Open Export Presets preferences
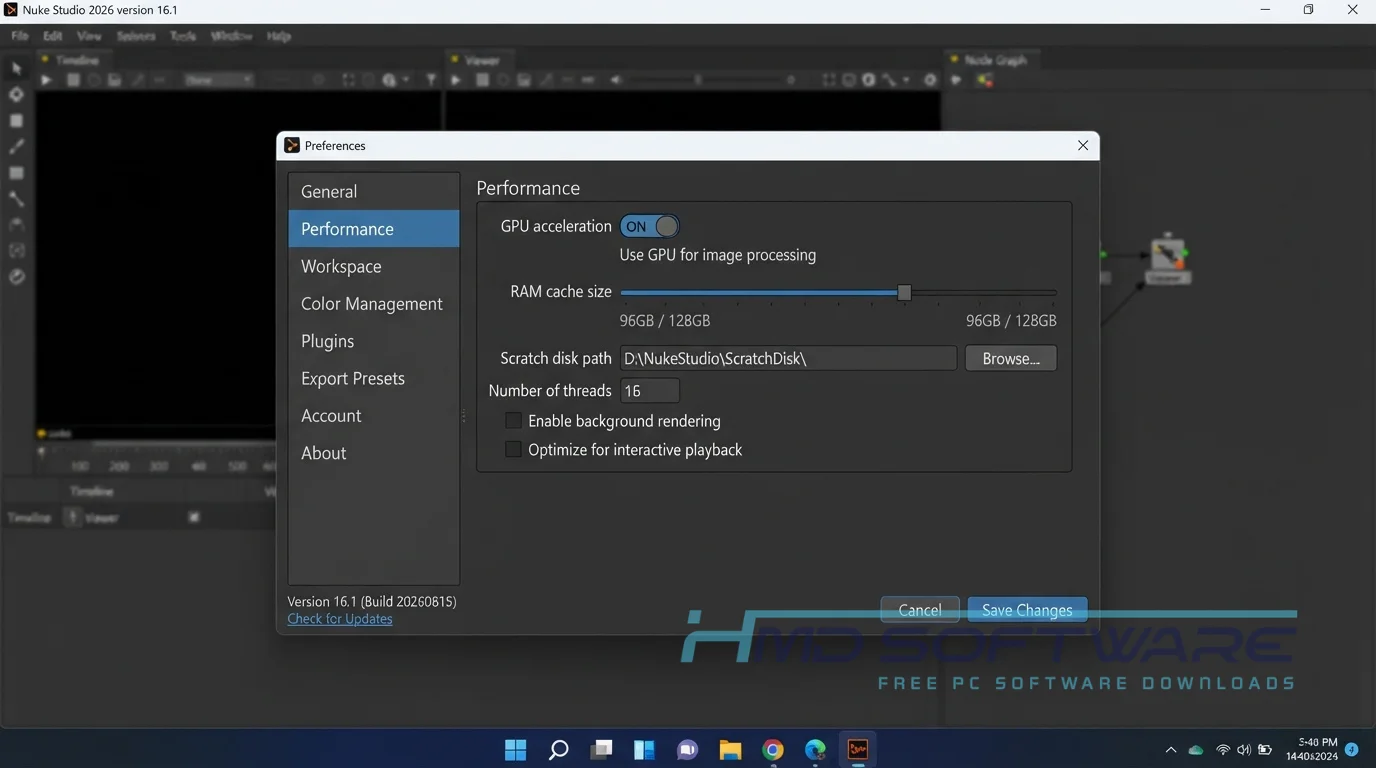 click(x=374, y=378)
